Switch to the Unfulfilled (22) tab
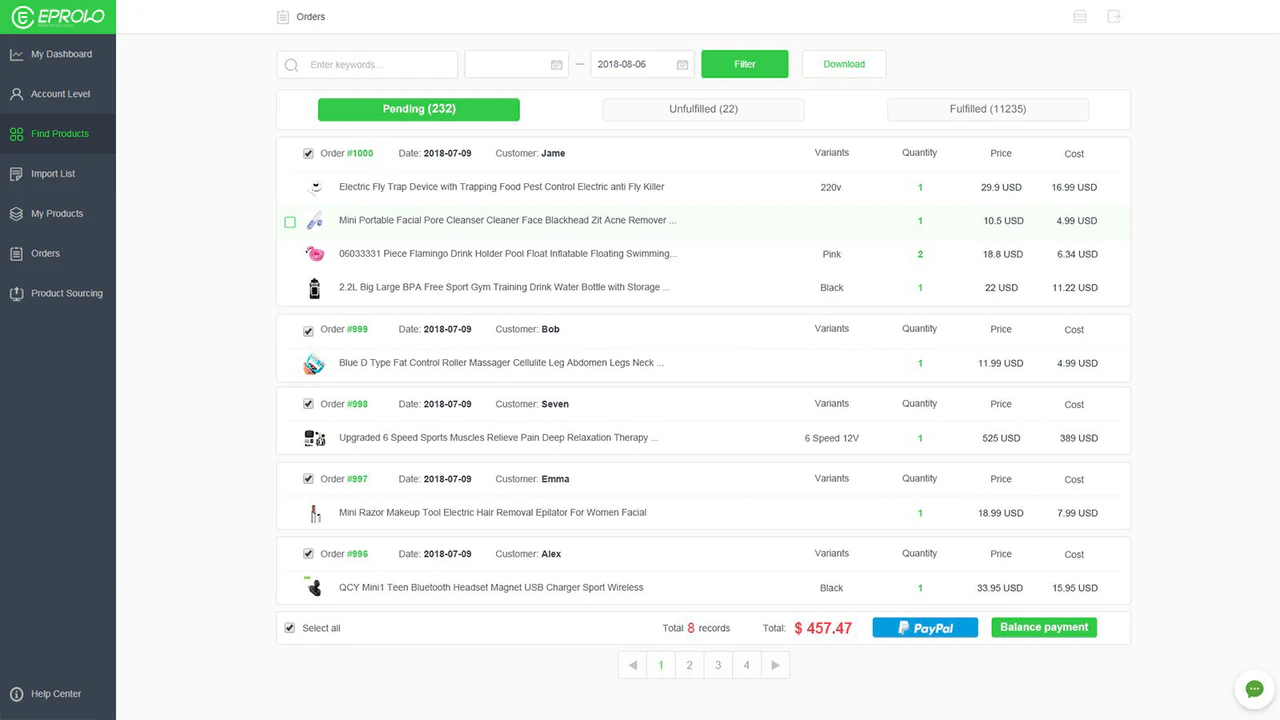Viewport: 1280px width, 720px height. tap(703, 109)
